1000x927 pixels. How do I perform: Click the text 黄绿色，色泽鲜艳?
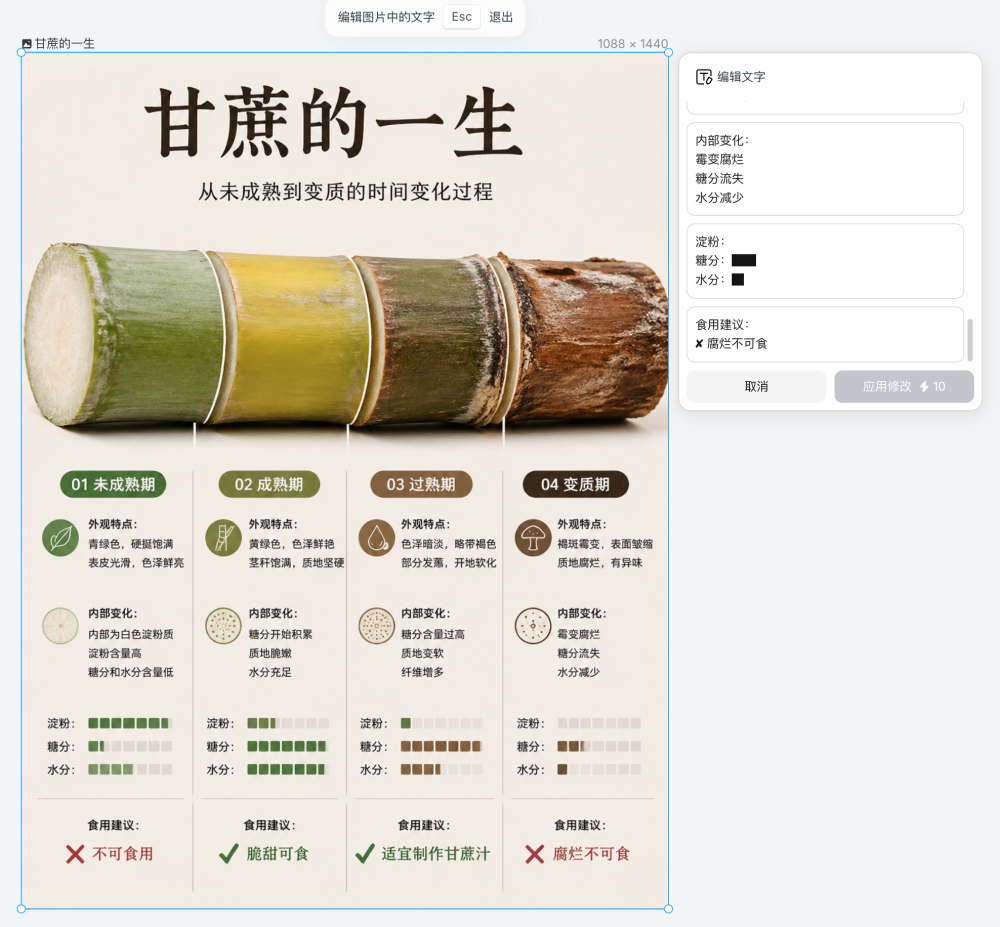291,544
